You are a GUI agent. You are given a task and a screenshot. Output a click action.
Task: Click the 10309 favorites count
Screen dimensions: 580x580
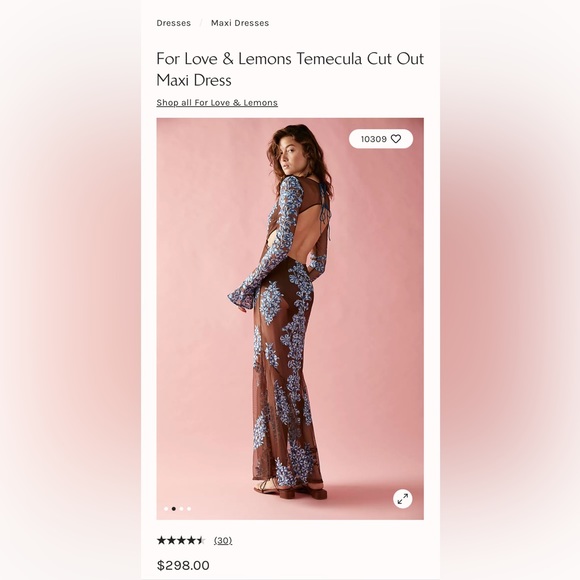click(x=374, y=139)
